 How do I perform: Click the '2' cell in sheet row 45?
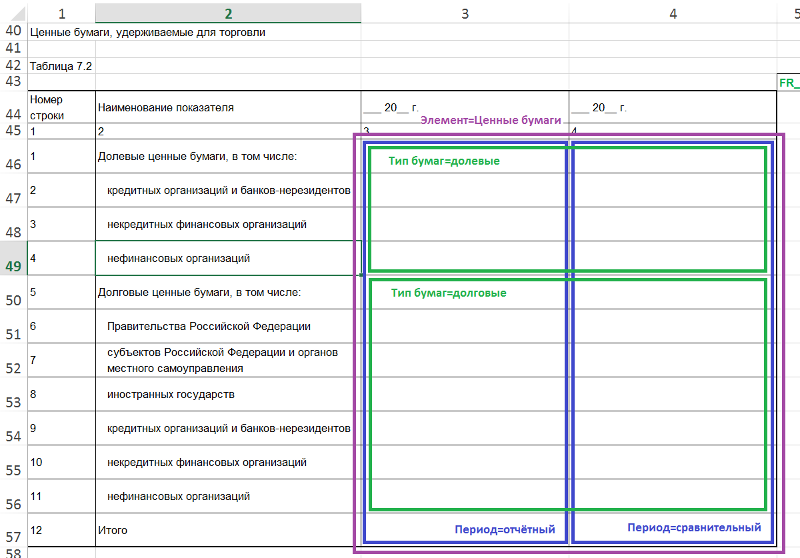228,131
